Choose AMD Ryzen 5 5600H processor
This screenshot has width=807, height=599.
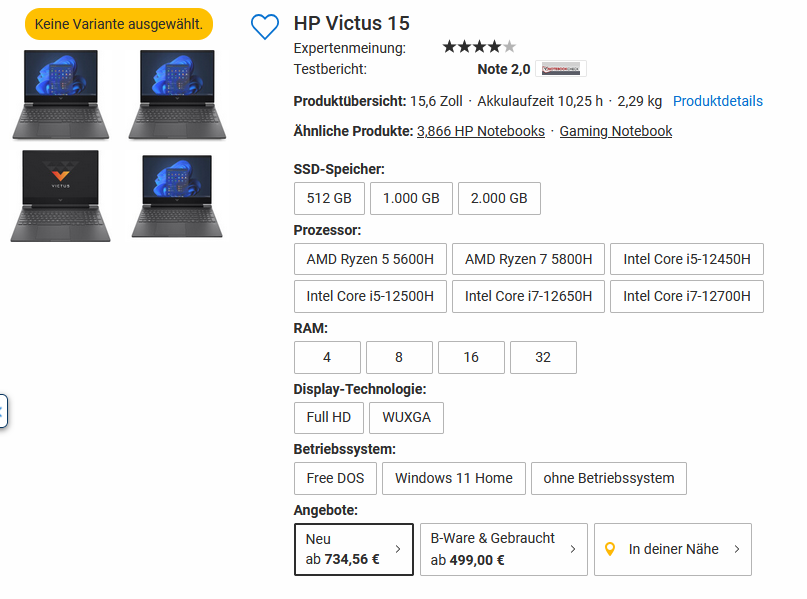pos(370,259)
